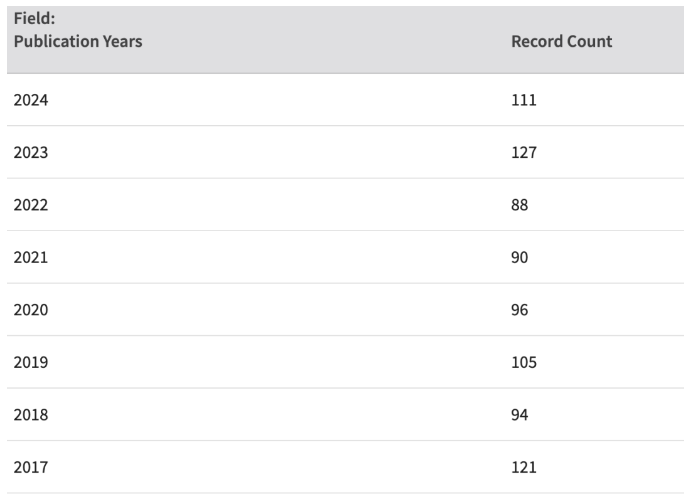This screenshot has width=692, height=499.
Task: Click record count 90 for 2021
Action: 519,257
